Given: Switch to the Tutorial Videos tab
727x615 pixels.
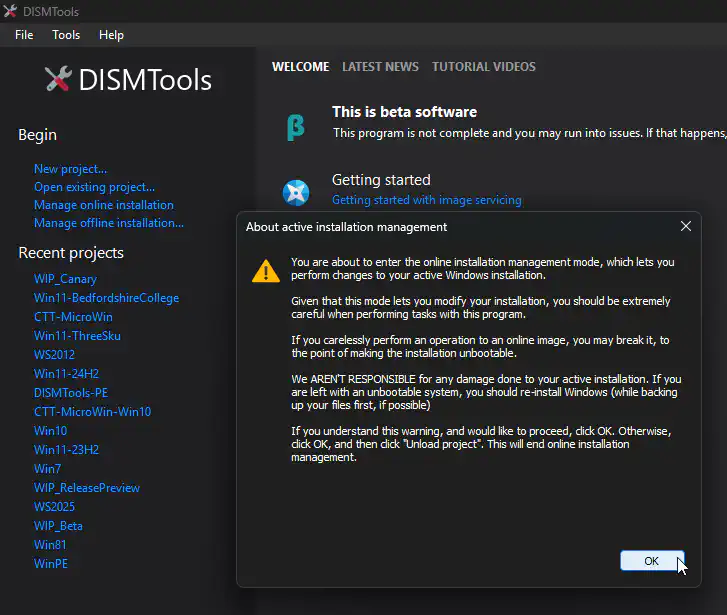Looking at the screenshot, I should point(484,67).
